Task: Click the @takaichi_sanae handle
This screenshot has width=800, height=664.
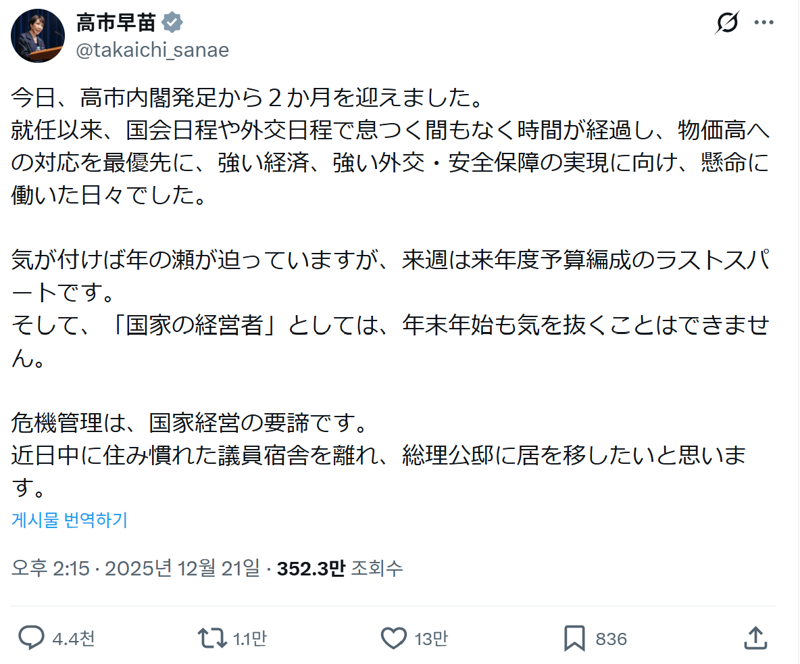Action: (x=153, y=49)
